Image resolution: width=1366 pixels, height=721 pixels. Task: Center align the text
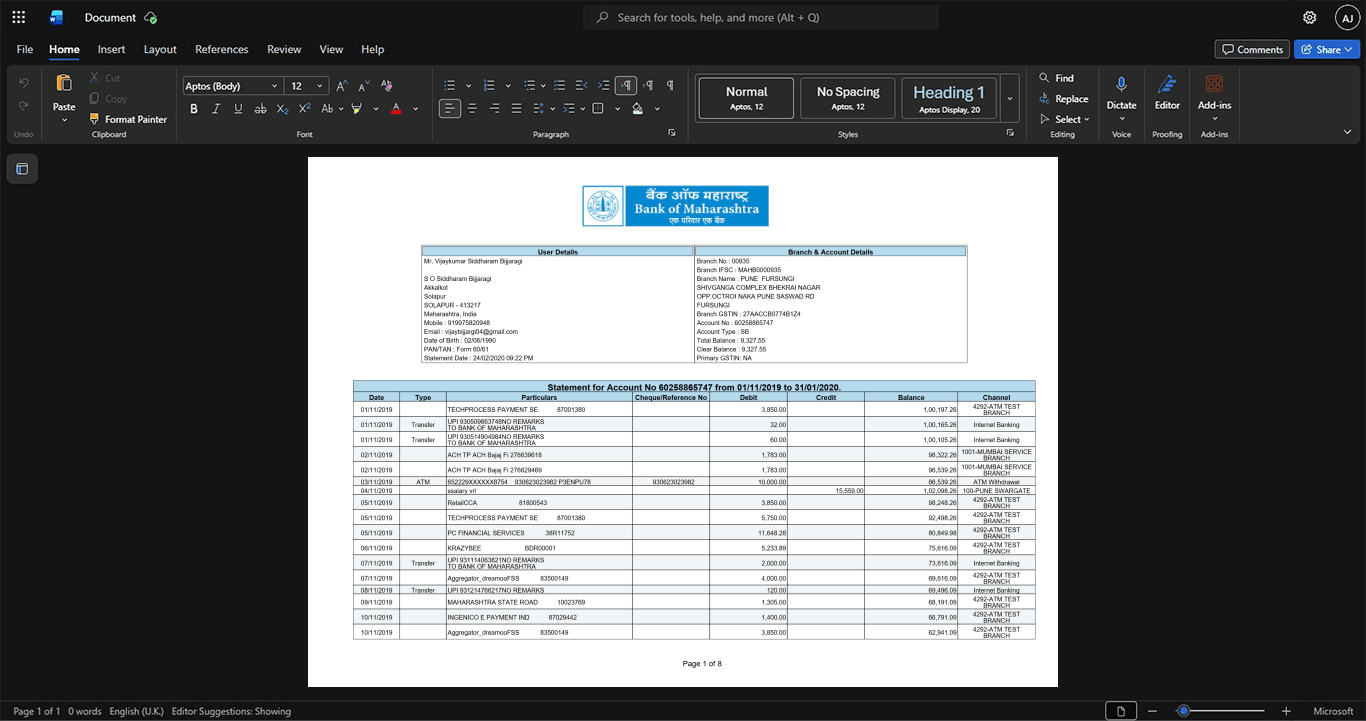coord(472,108)
